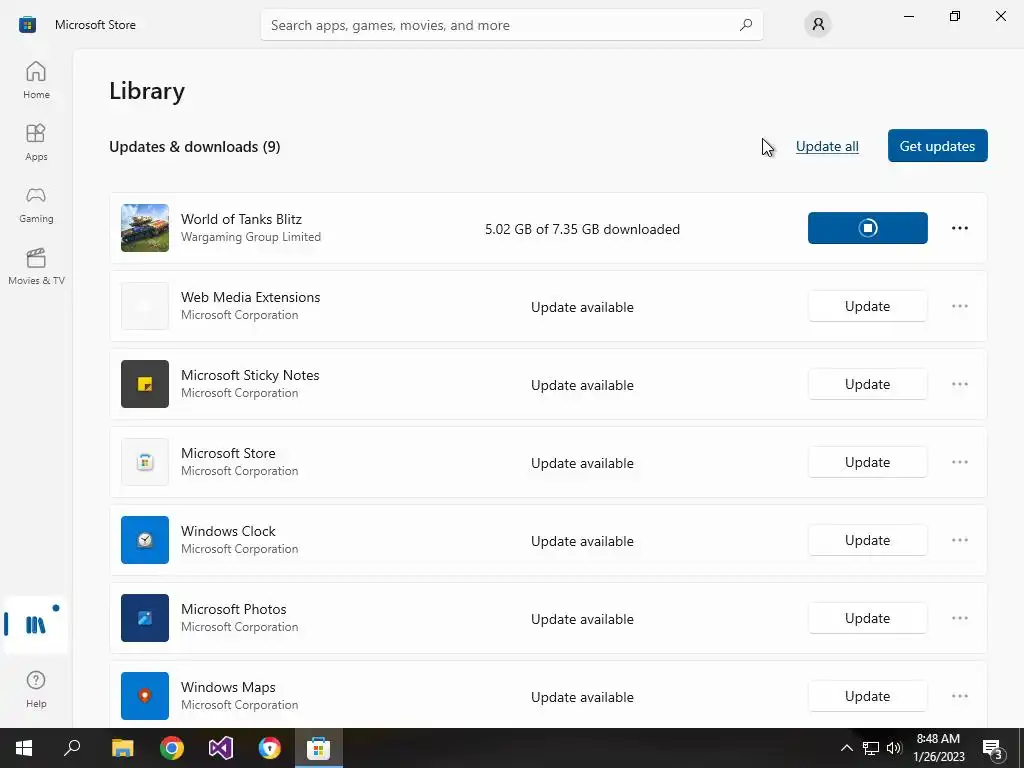Click the Microsoft Sticky Notes app icon
1024x768 pixels.
point(145,384)
